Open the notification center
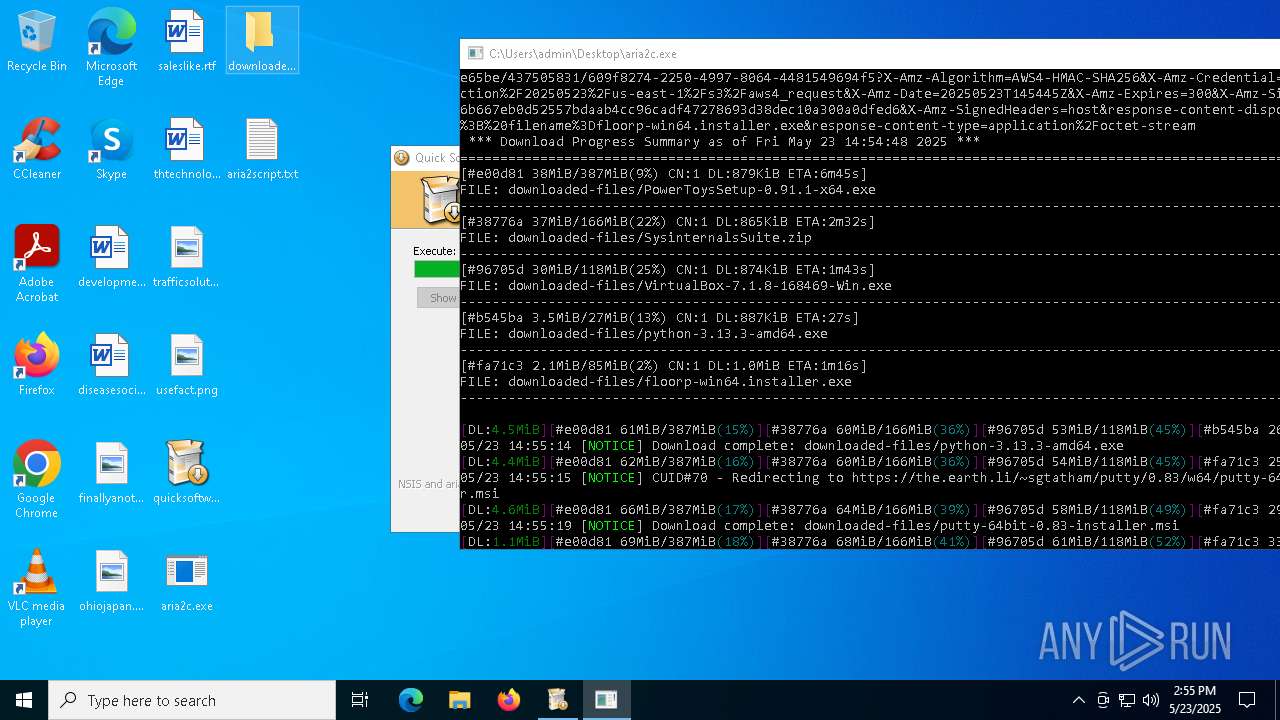This screenshot has width=1280, height=720. pyautogui.click(x=1247, y=700)
